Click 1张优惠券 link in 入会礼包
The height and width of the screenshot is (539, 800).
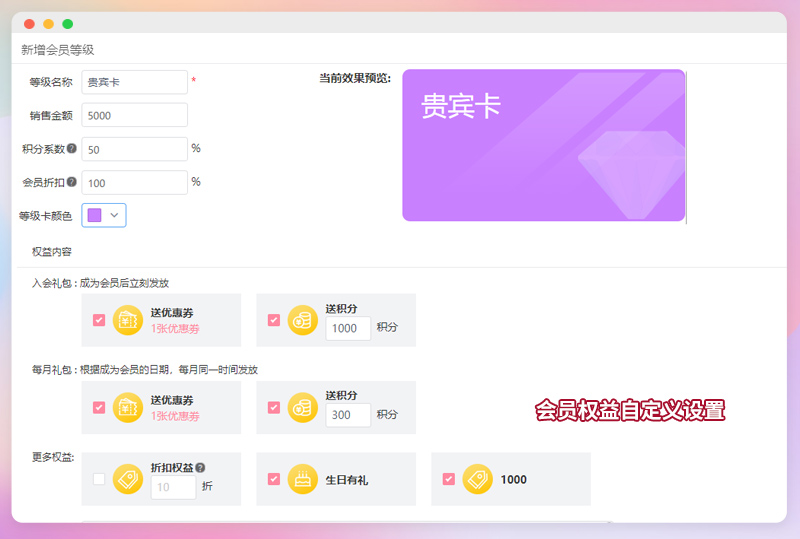pyautogui.click(x=175, y=329)
